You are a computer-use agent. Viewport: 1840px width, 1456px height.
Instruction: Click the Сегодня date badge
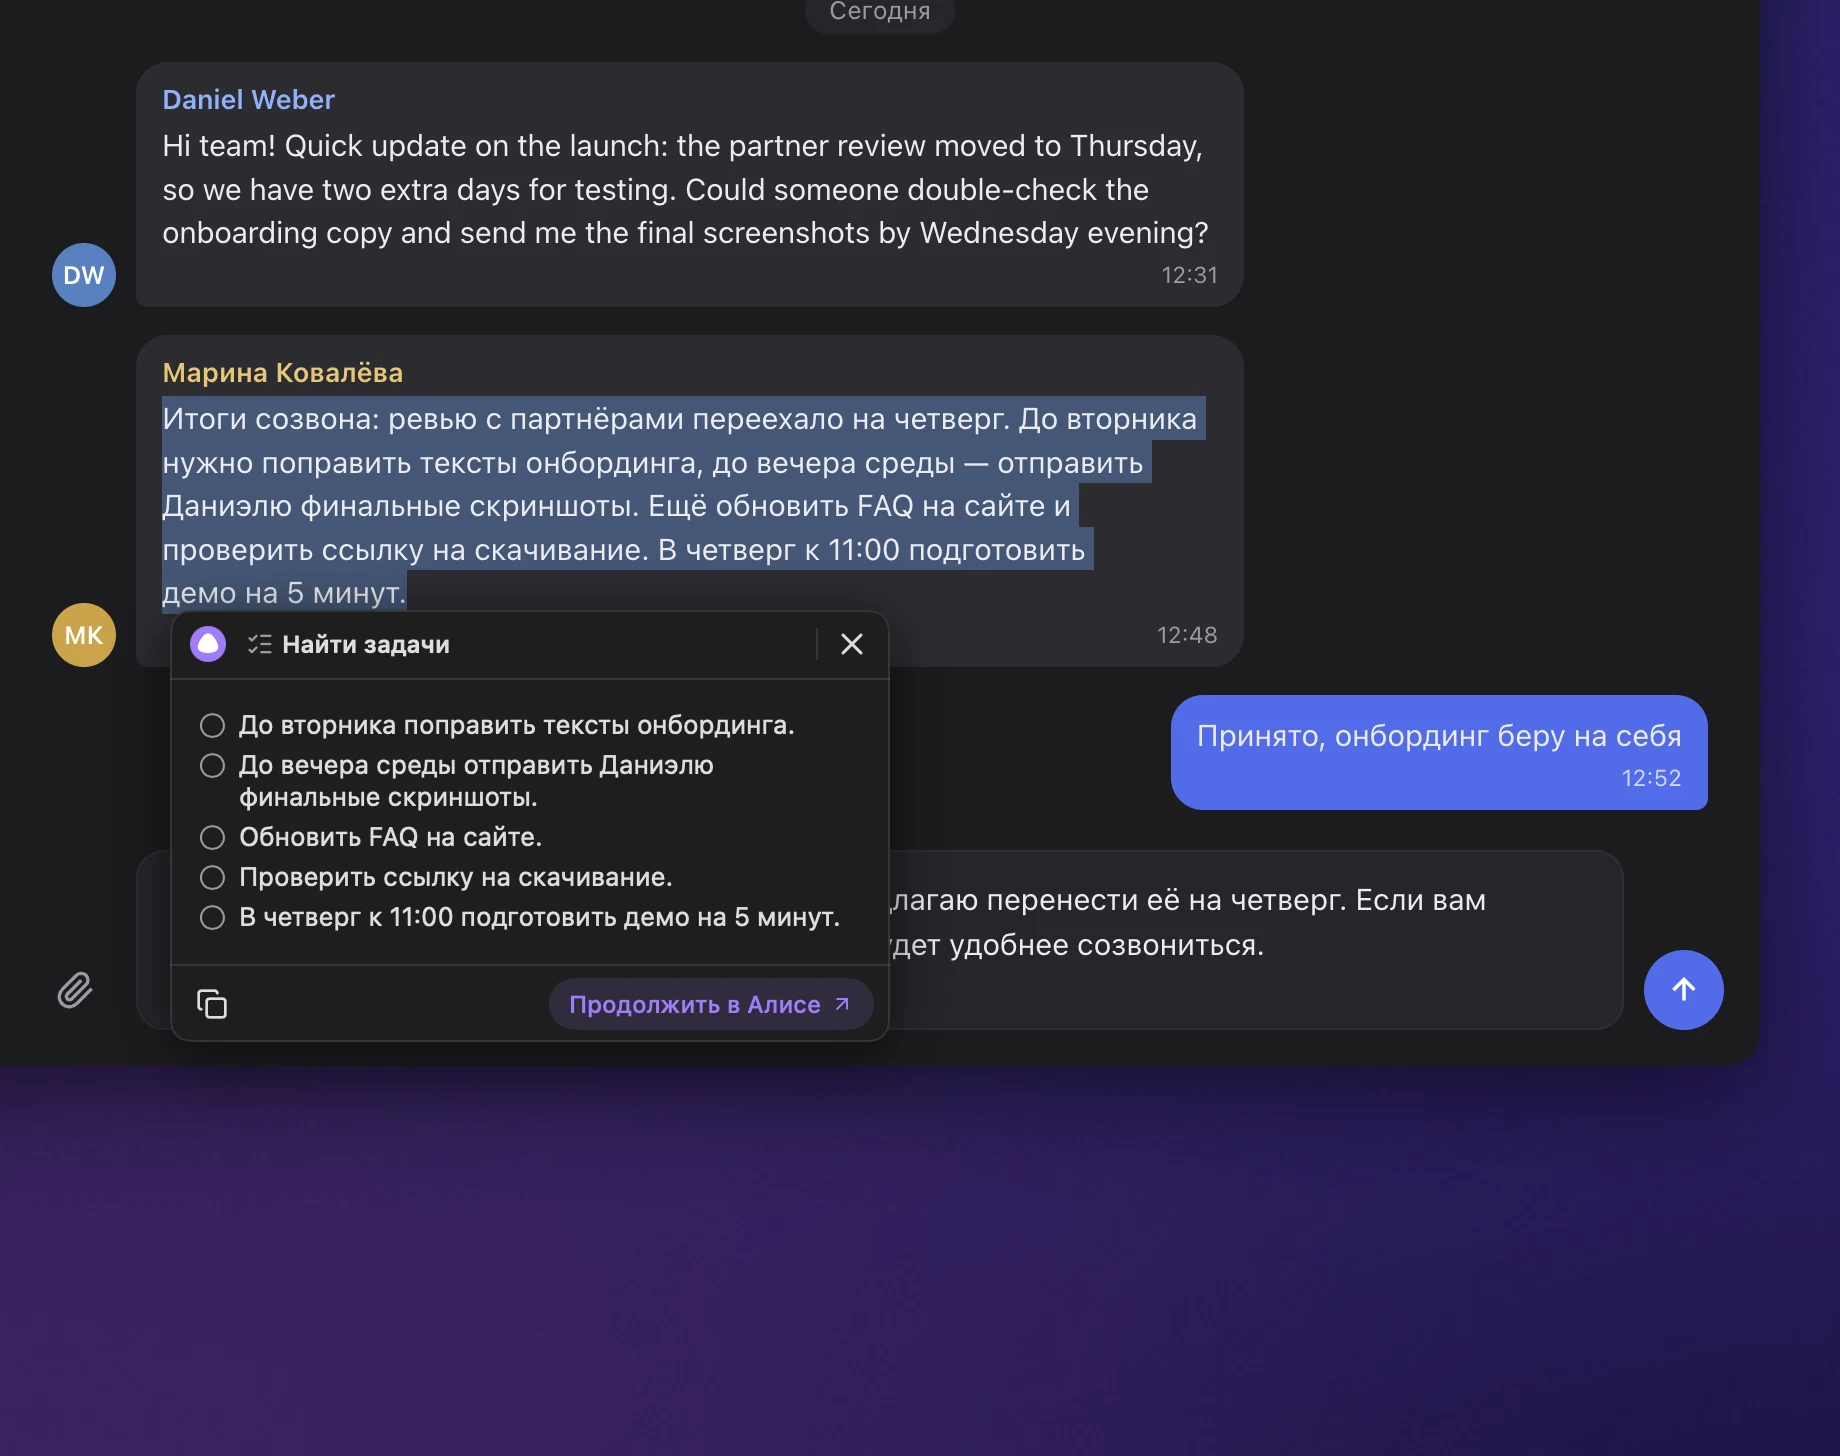pos(880,12)
